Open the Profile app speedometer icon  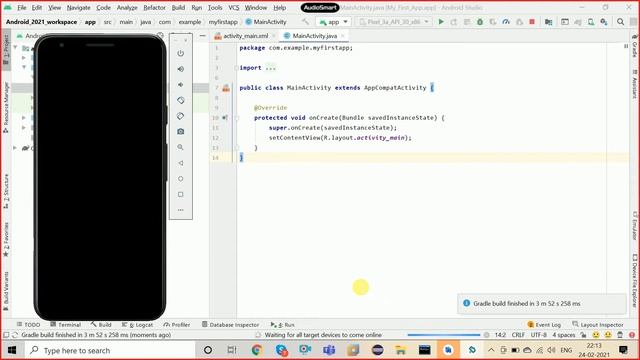pos(506,22)
